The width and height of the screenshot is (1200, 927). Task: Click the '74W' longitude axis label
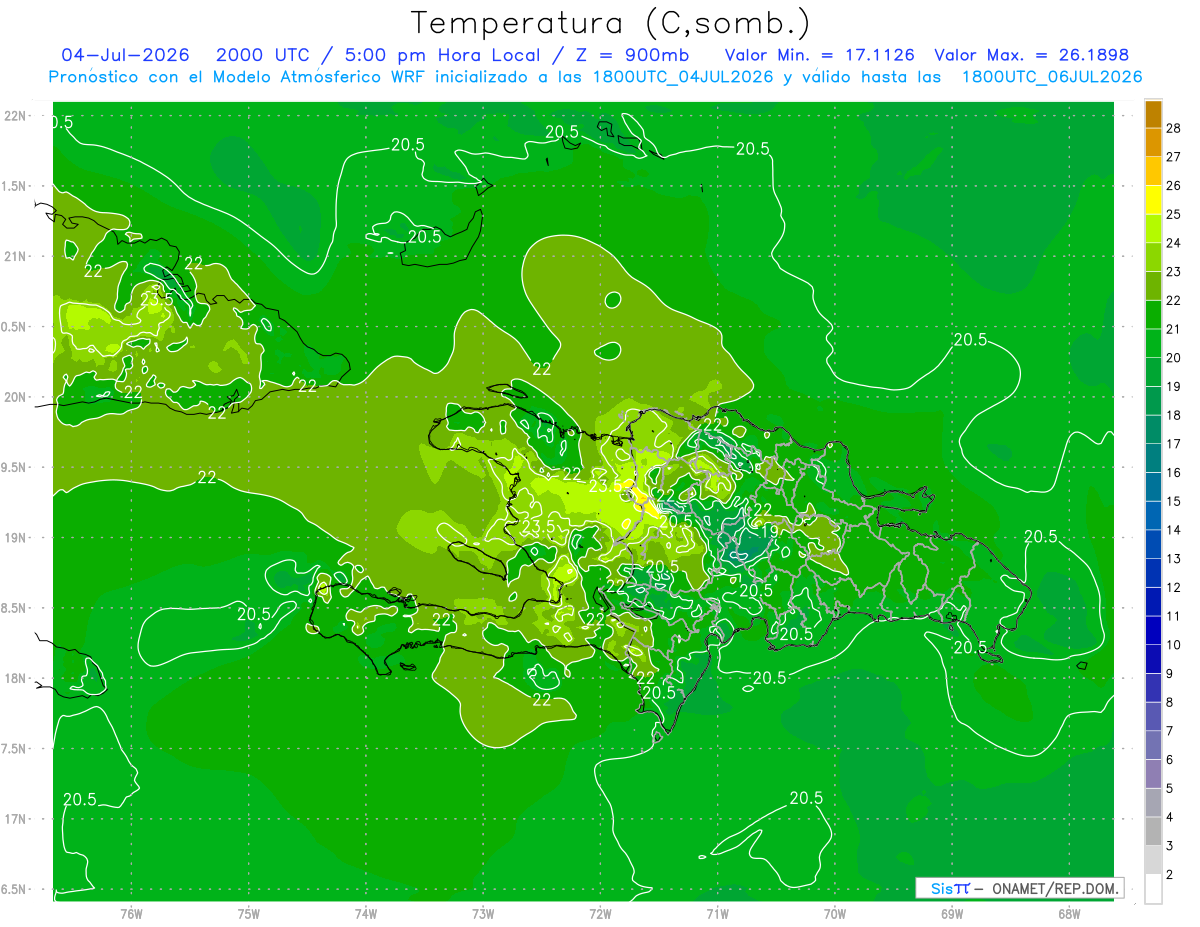[366, 913]
